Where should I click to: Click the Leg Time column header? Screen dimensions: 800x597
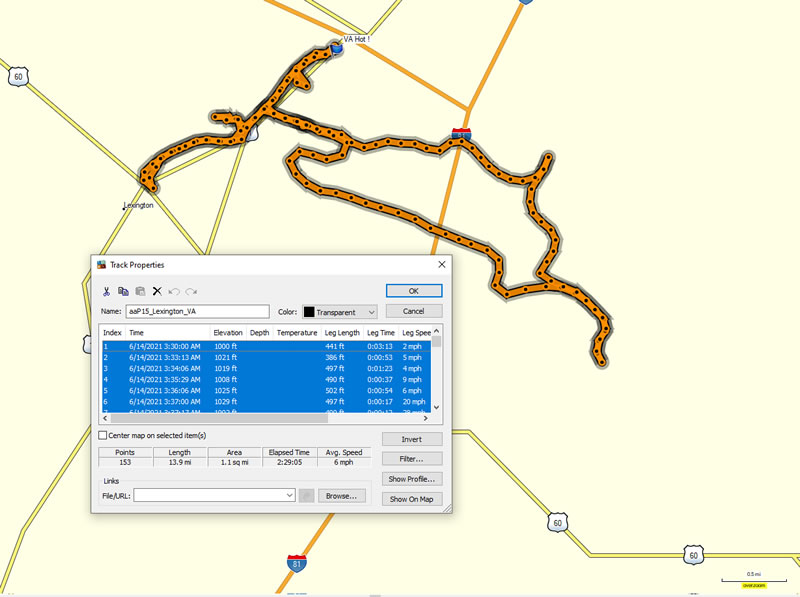381,333
